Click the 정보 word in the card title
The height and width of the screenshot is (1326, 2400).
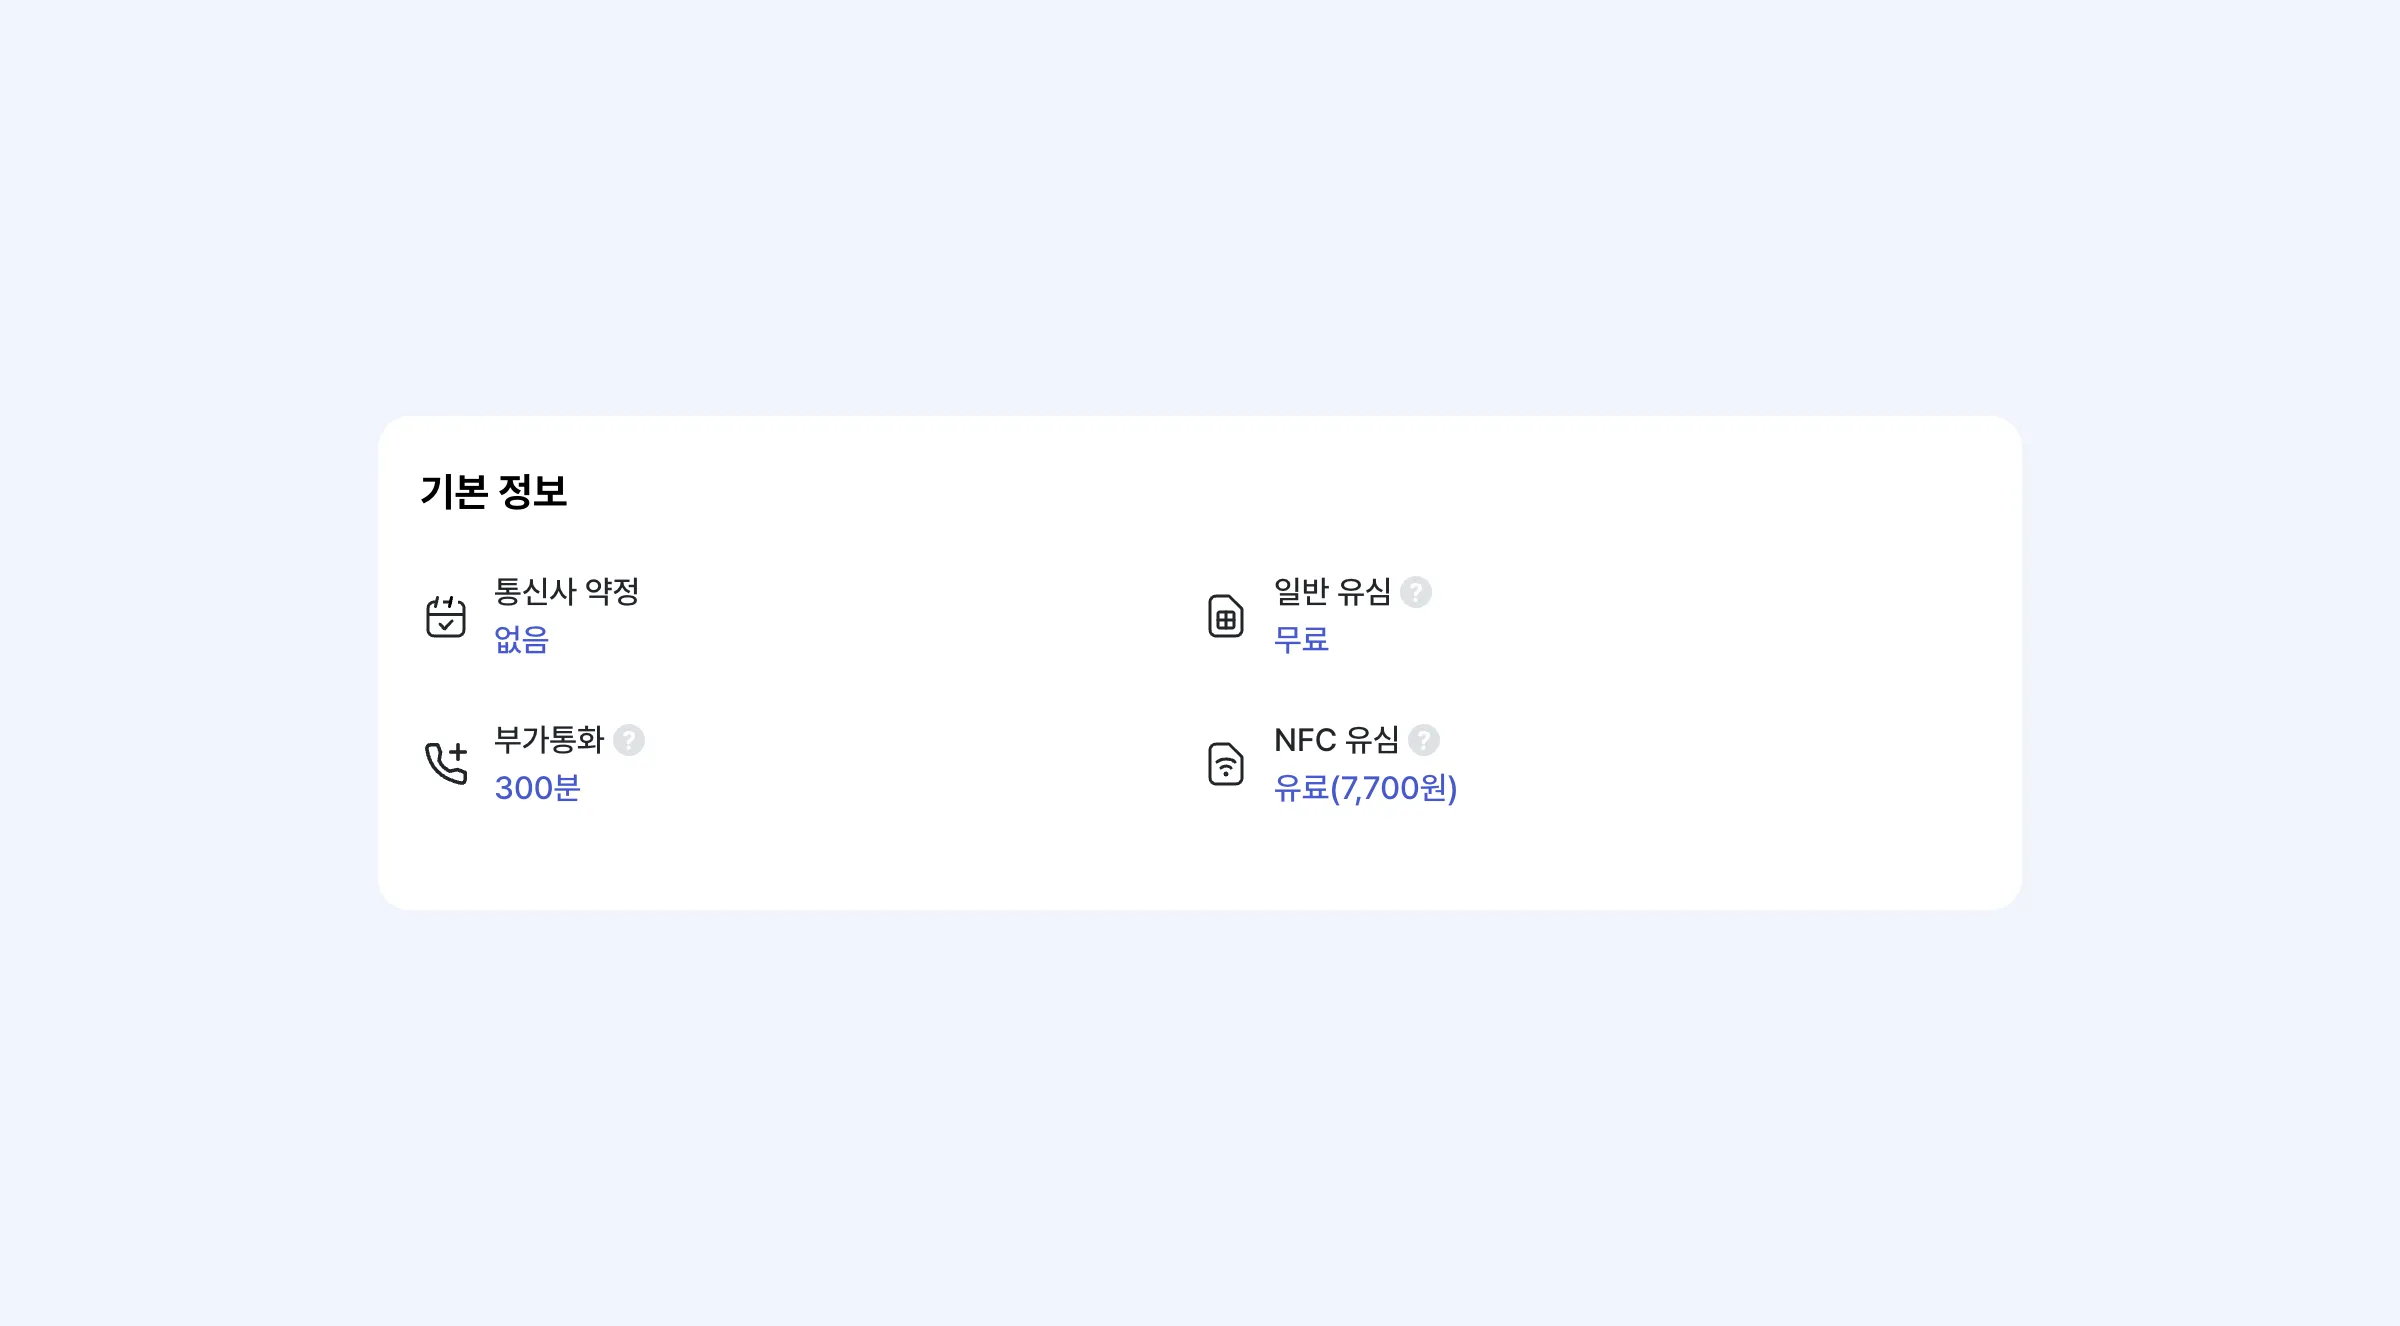point(532,492)
